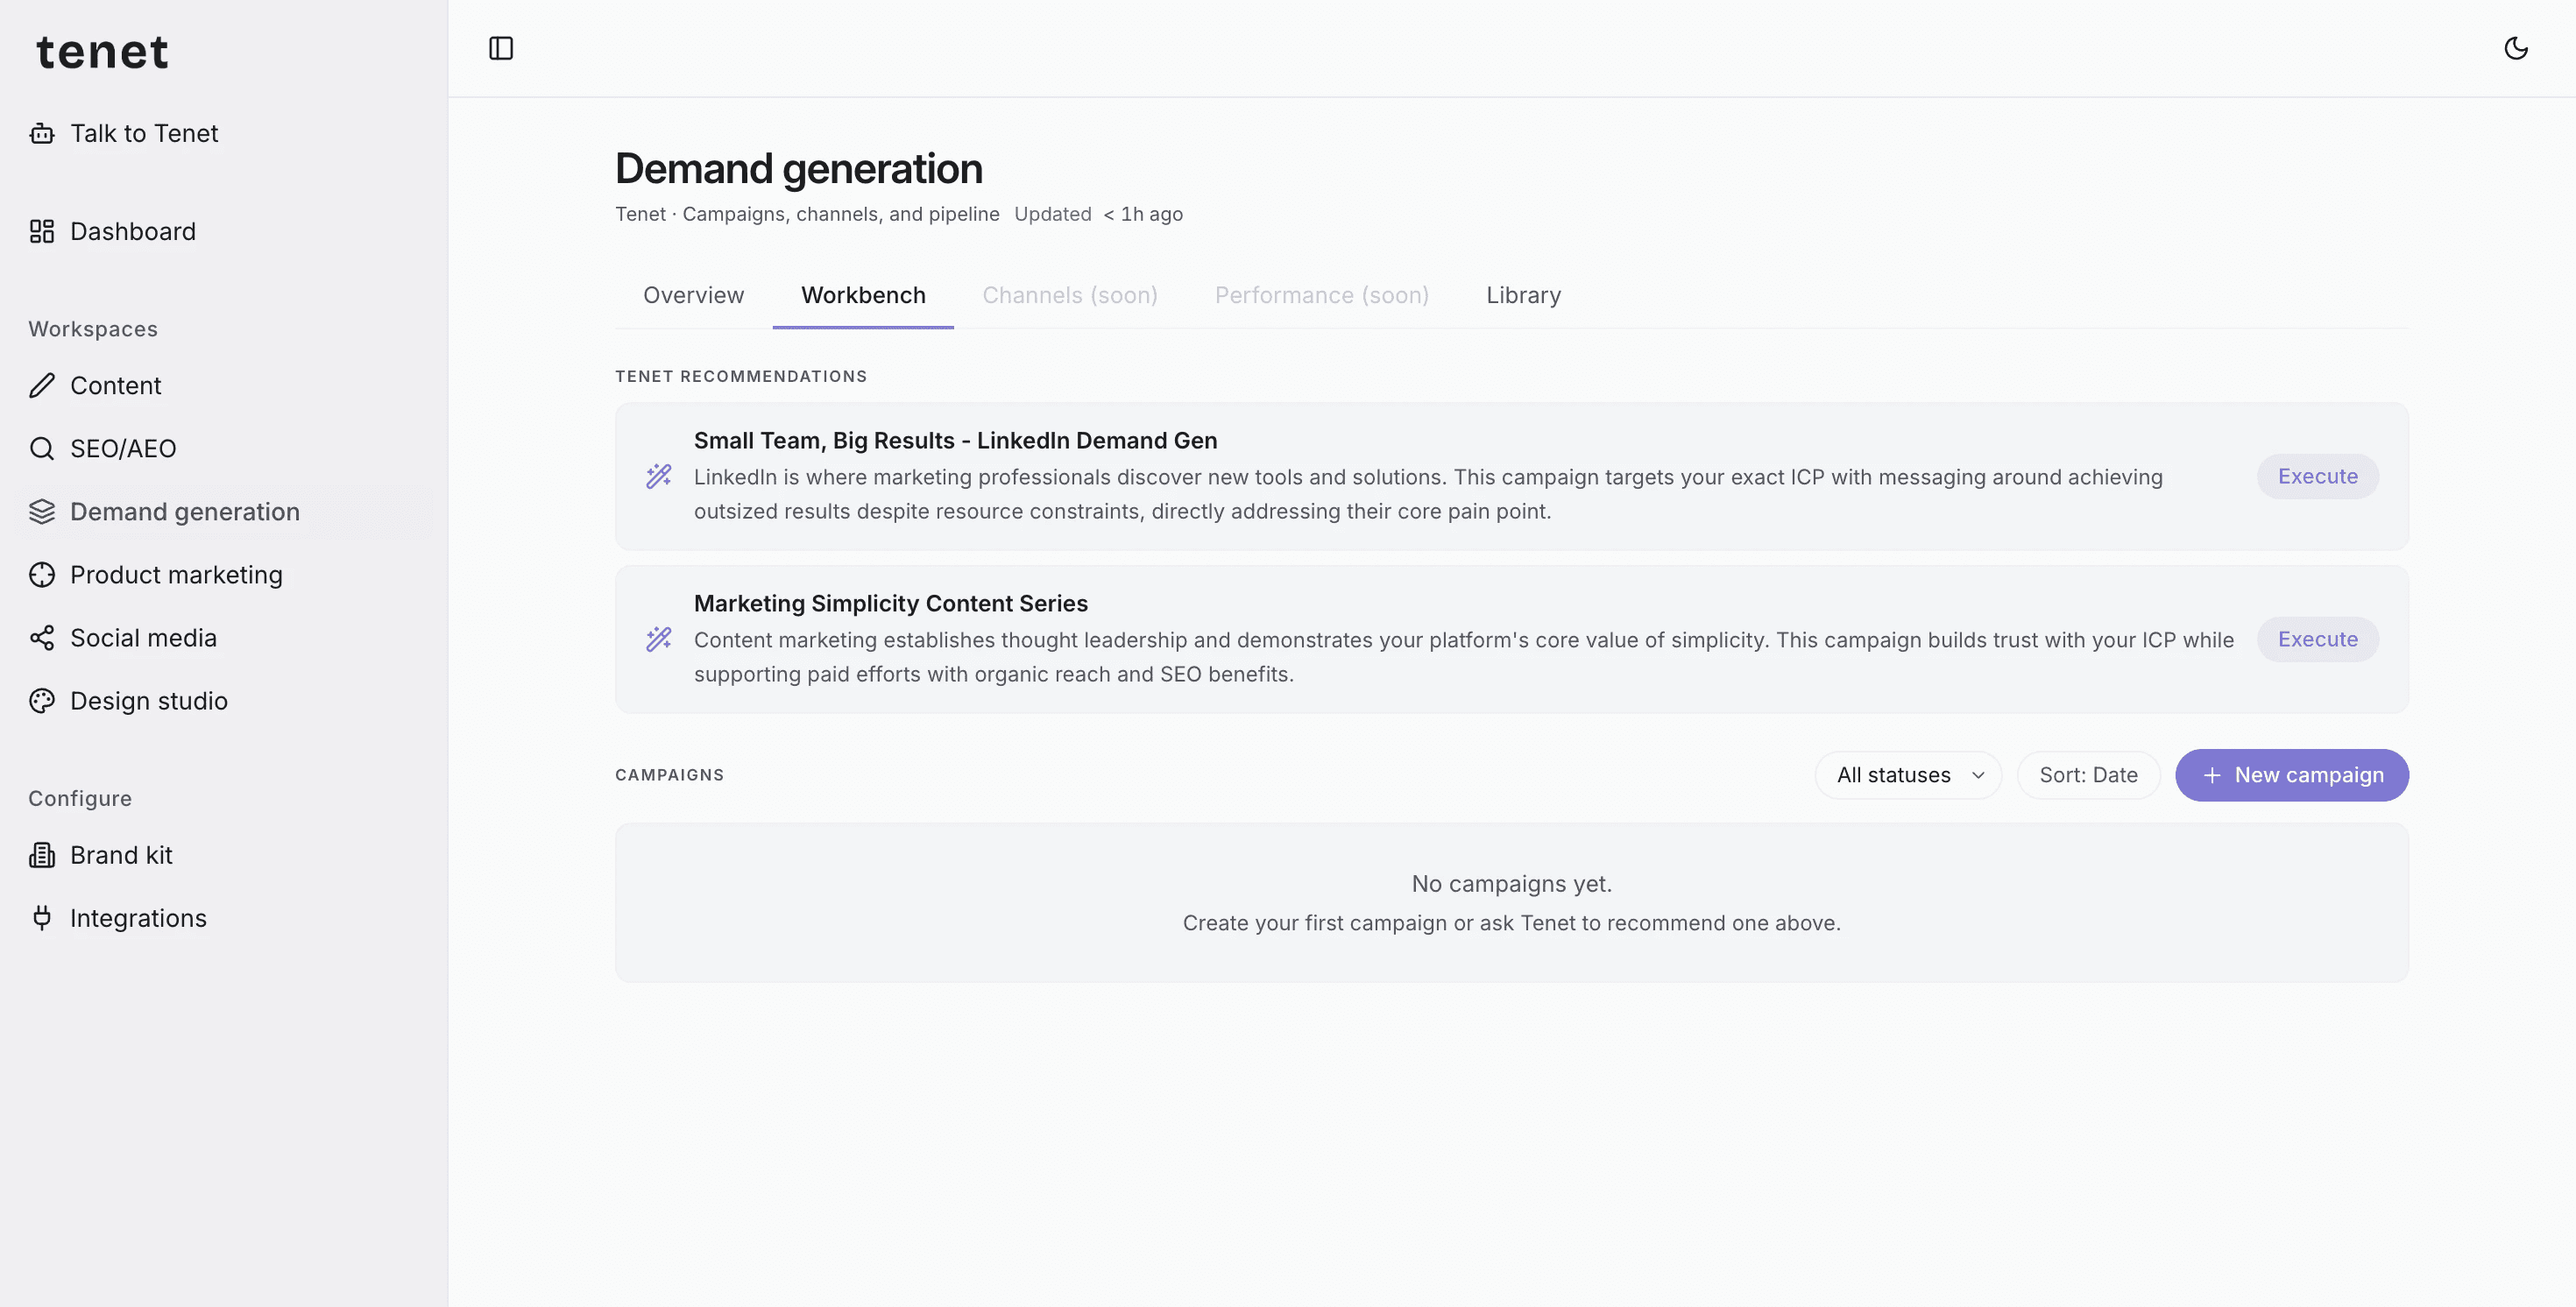Click the tenet logo
2576x1307 pixels.
[102, 52]
